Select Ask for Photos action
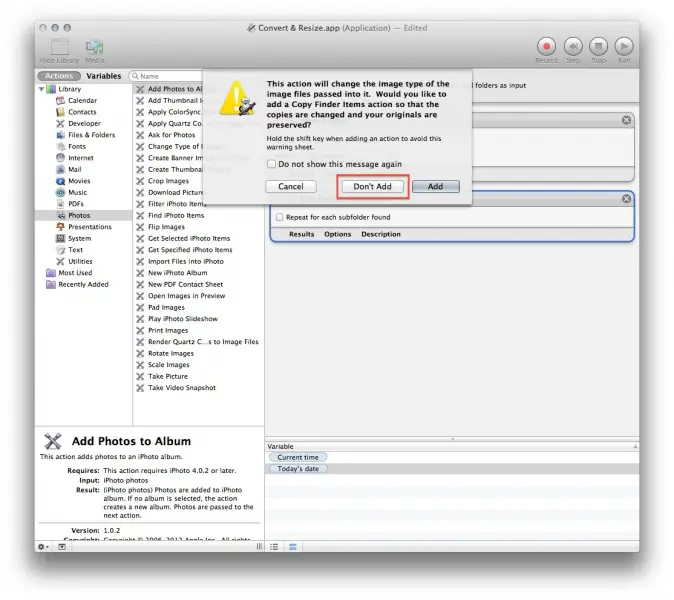Screen dimensions: 674x600 point(172,135)
